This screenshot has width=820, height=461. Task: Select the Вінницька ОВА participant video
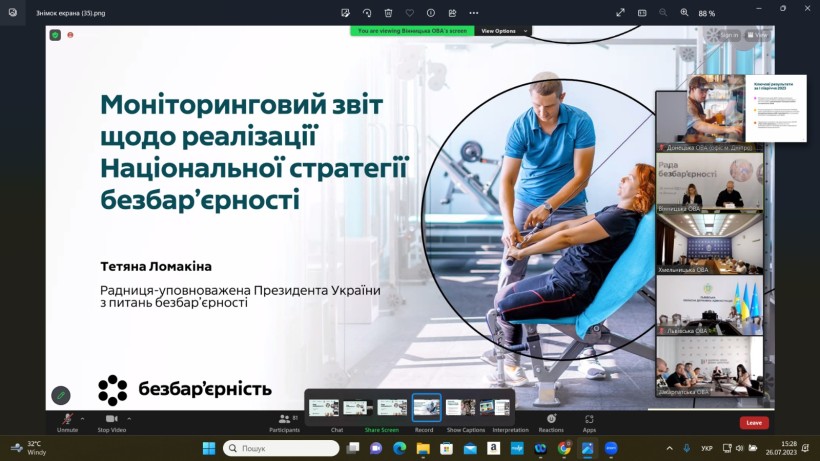[710, 182]
